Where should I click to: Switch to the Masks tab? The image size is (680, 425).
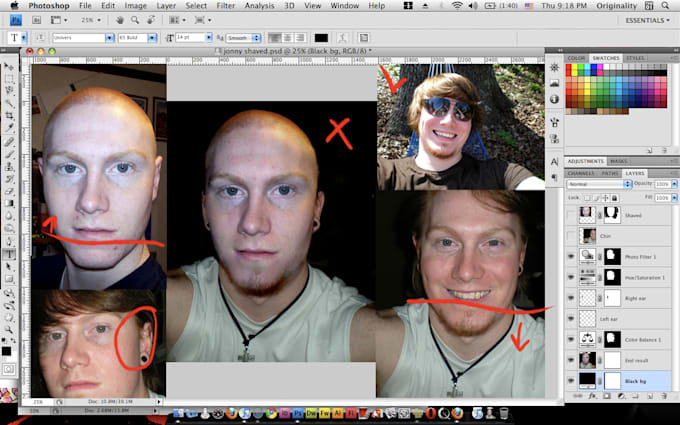coord(619,161)
